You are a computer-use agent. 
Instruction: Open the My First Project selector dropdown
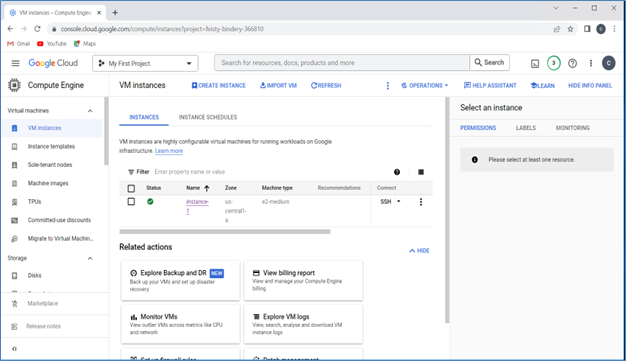click(145, 63)
